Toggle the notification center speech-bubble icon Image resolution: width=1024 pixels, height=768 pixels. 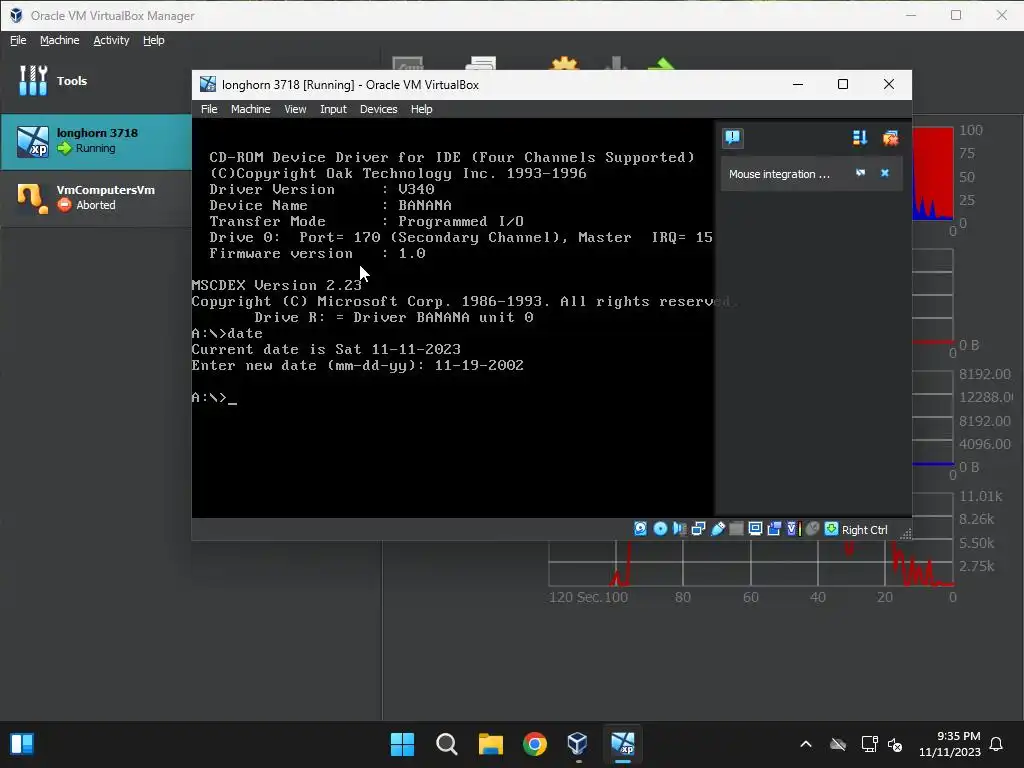(x=733, y=137)
